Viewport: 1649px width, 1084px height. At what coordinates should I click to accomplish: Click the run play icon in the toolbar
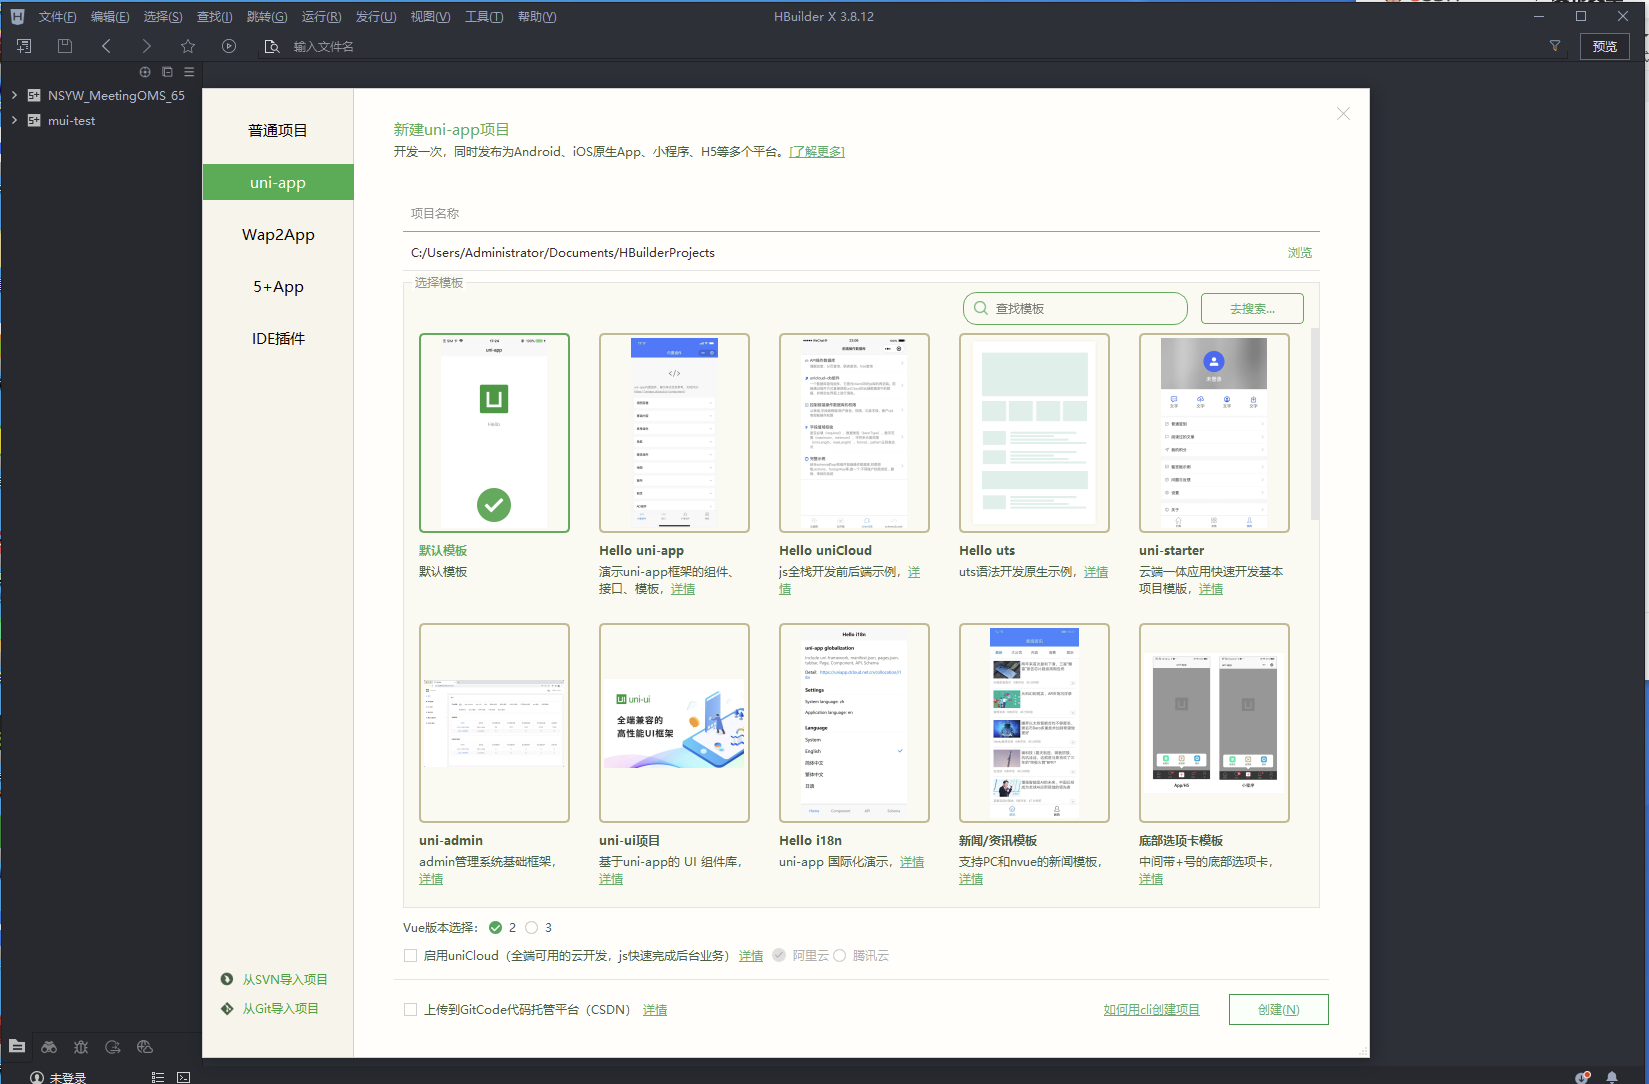tap(229, 46)
